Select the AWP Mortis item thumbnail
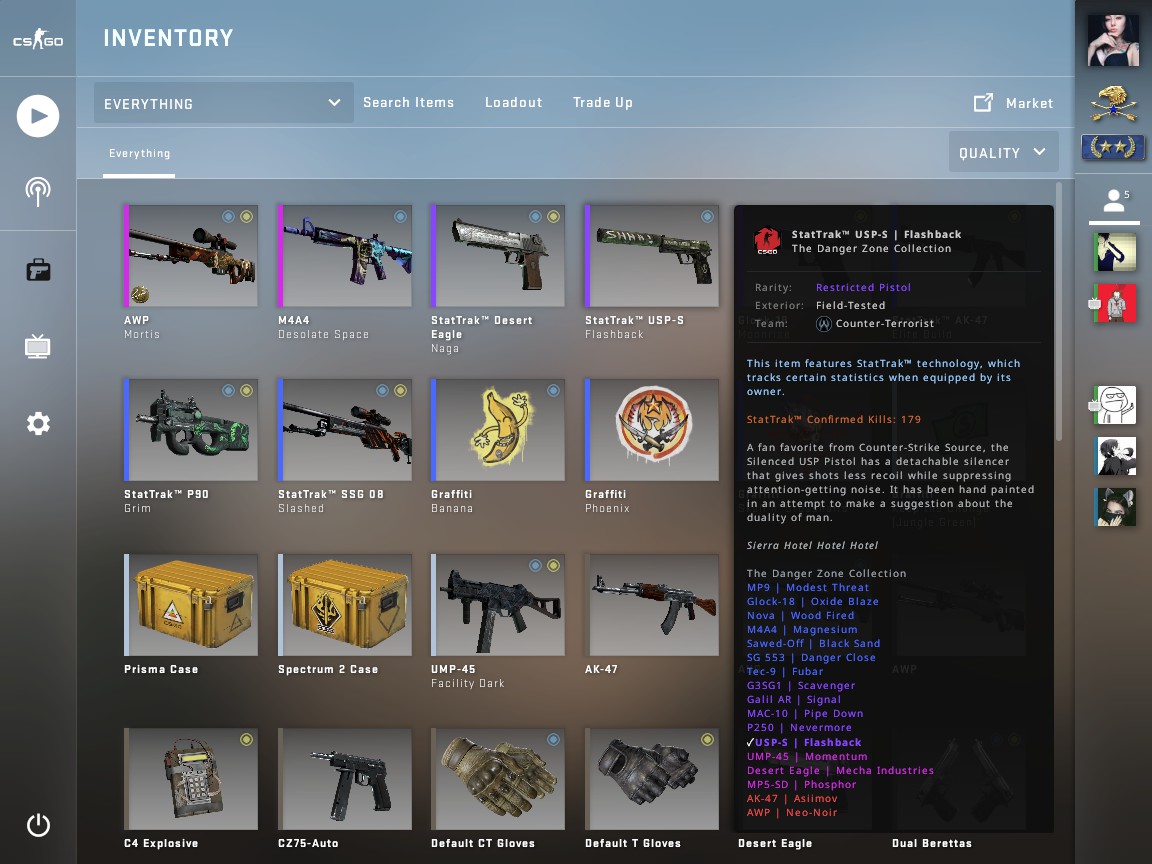Image resolution: width=1152 pixels, height=864 pixels. (x=191, y=256)
